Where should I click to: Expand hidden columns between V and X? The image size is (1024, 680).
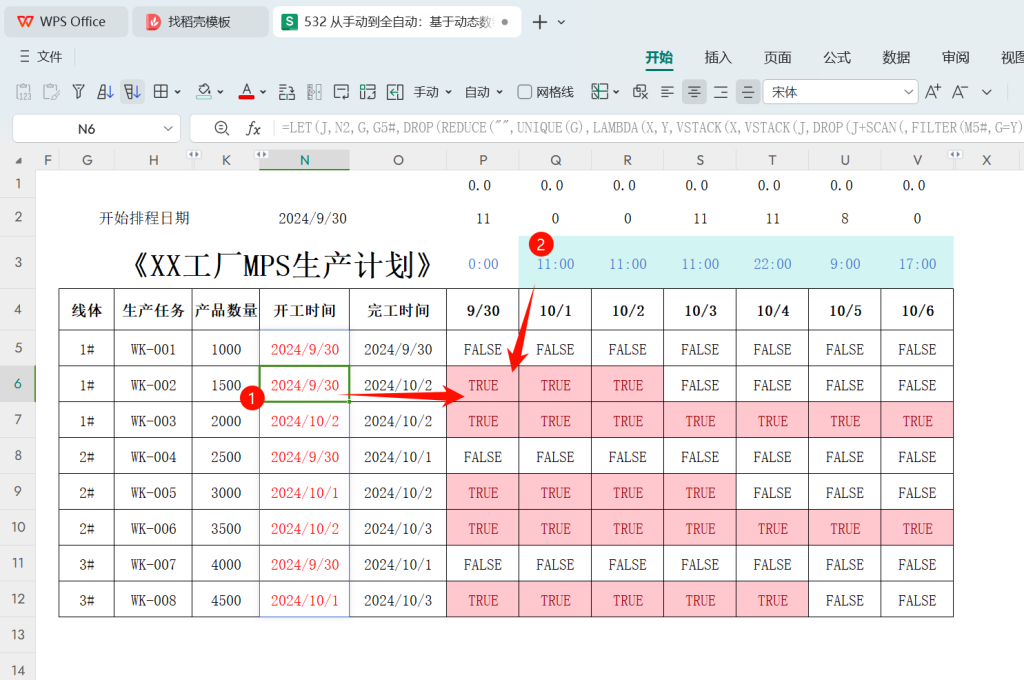click(955, 155)
